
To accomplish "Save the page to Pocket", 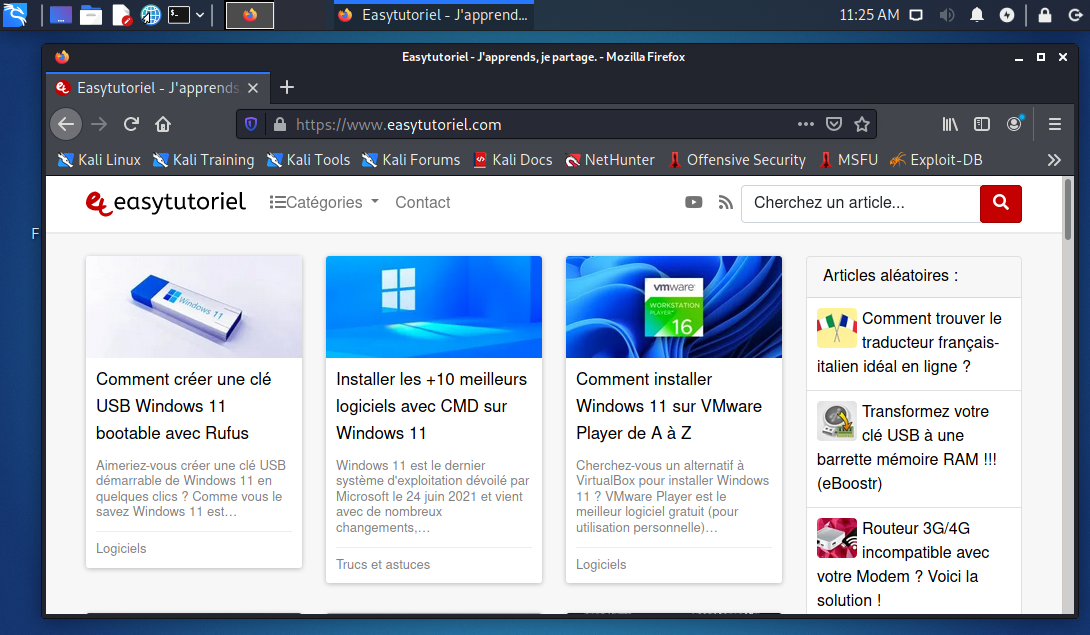I will click(x=833, y=124).
